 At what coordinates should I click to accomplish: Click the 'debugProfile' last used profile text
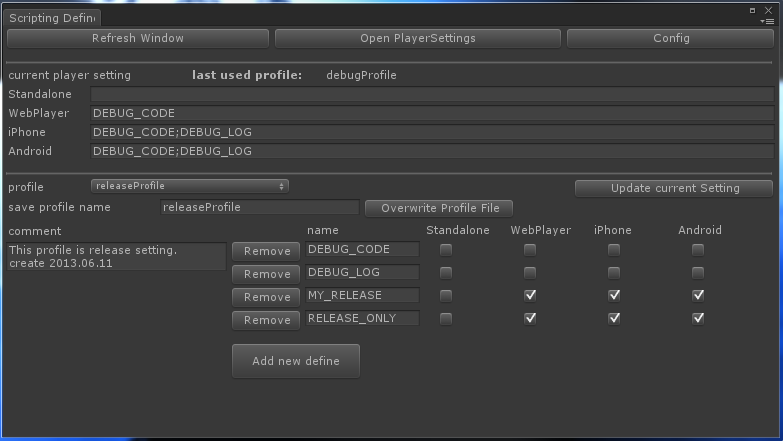point(361,75)
